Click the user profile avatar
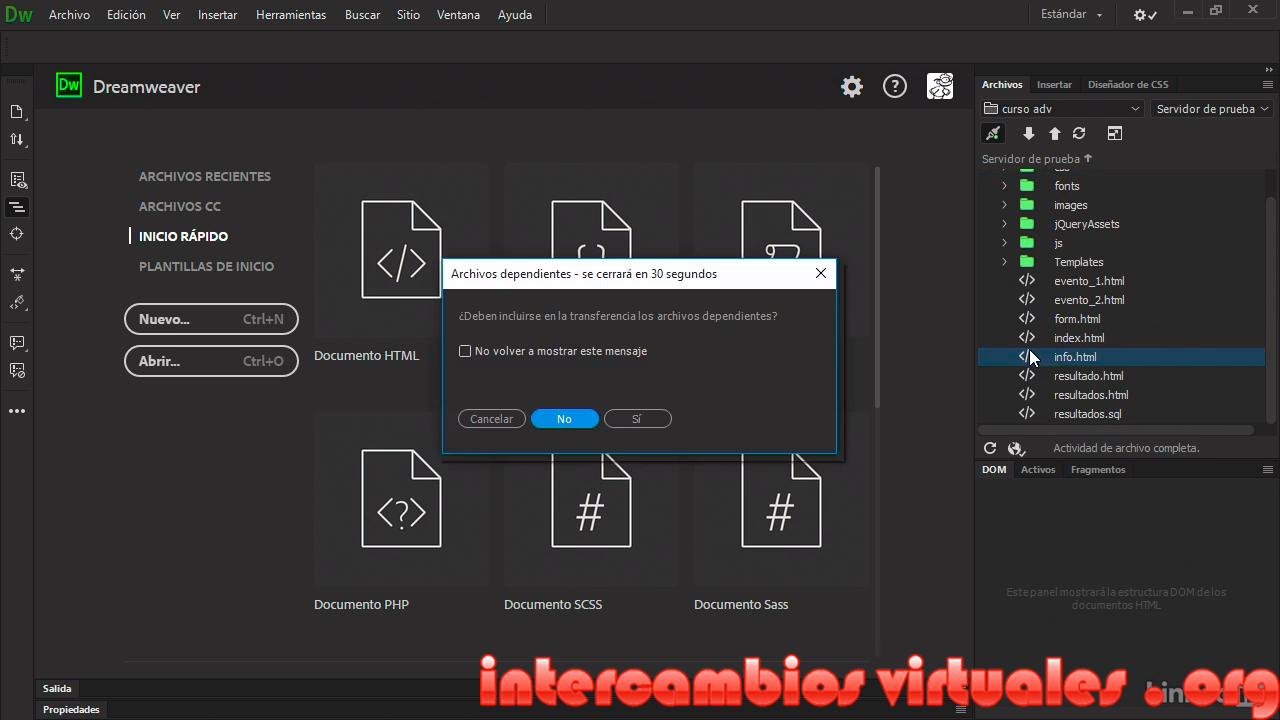 click(x=940, y=86)
